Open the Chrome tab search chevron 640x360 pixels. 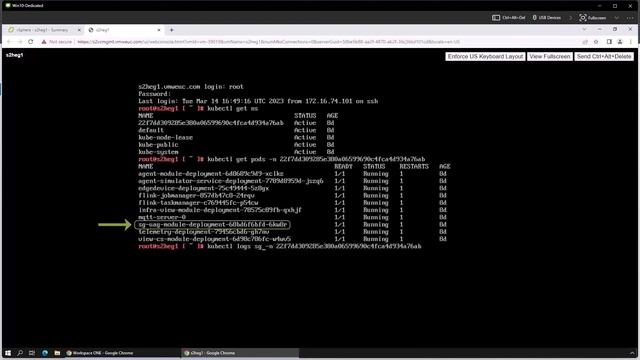coord(584,29)
